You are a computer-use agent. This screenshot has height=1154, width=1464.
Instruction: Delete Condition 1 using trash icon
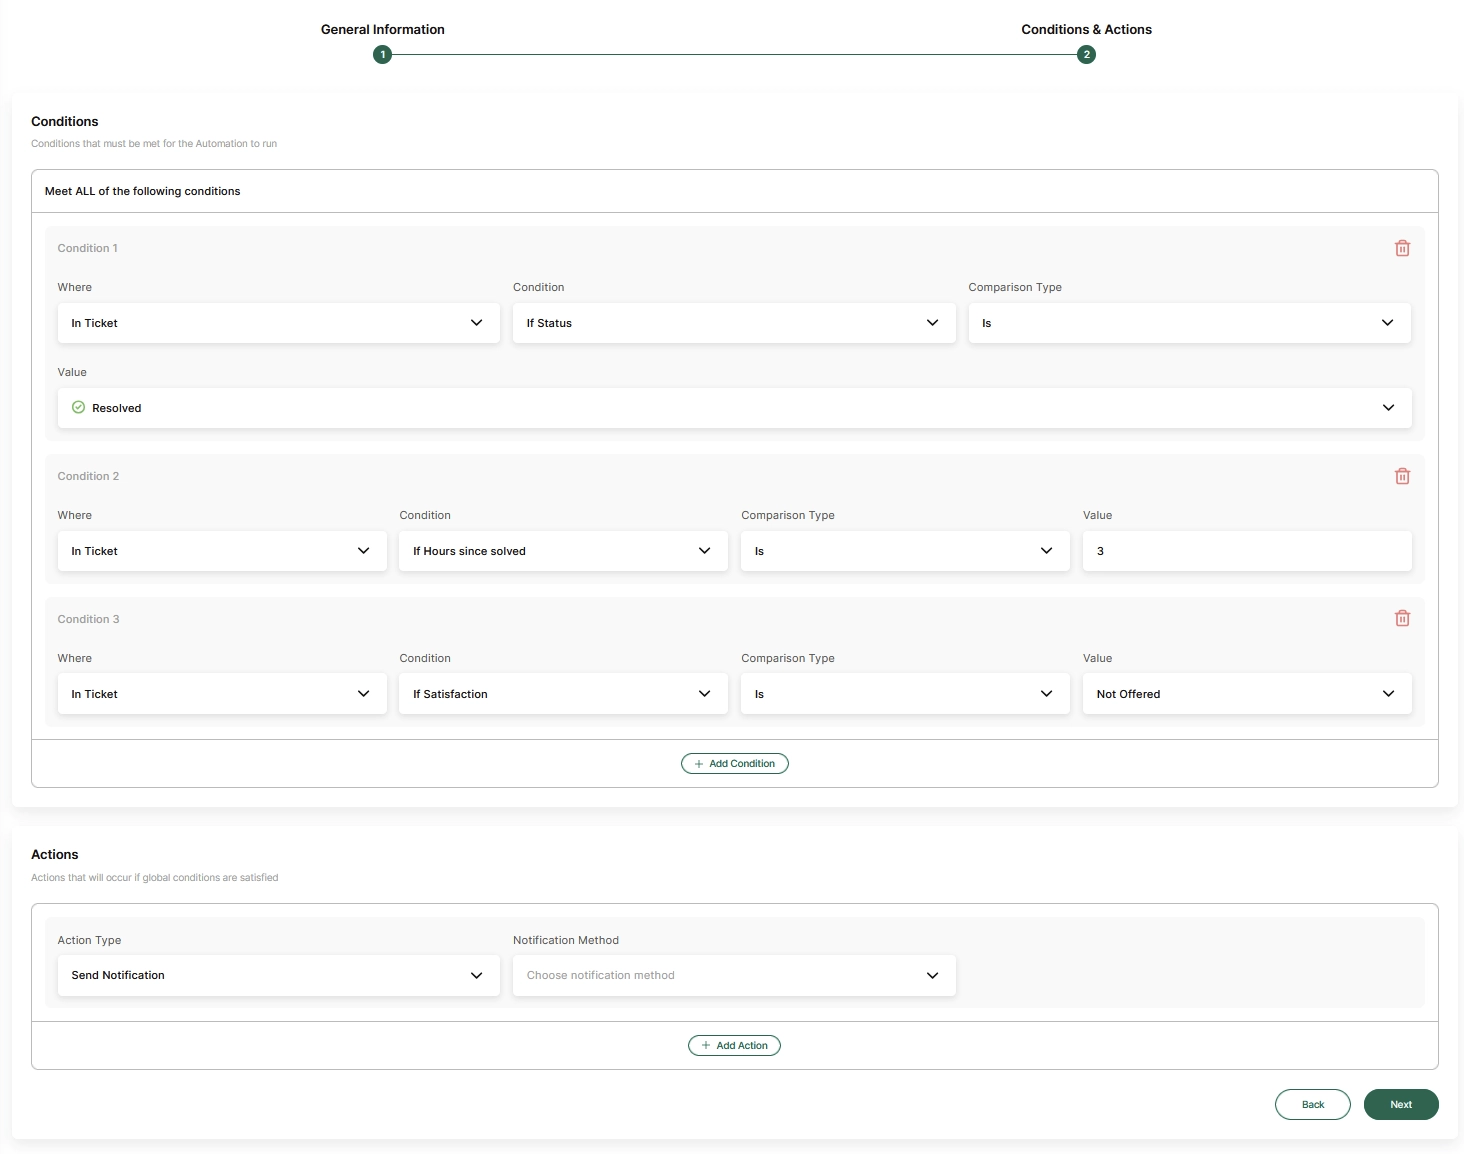pyautogui.click(x=1402, y=248)
